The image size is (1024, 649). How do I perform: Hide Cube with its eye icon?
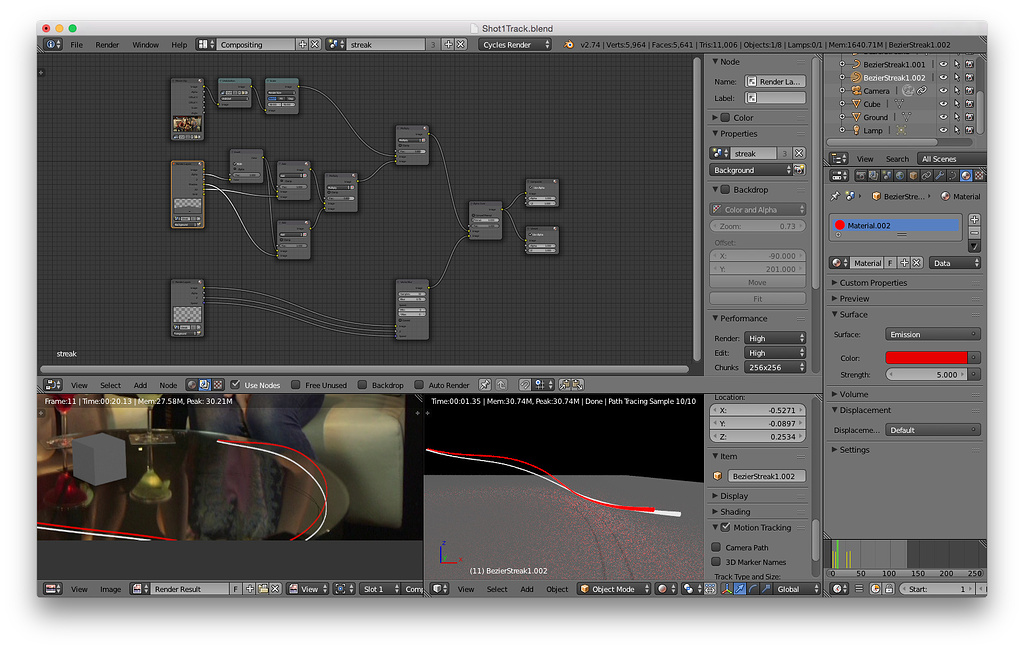(x=943, y=104)
